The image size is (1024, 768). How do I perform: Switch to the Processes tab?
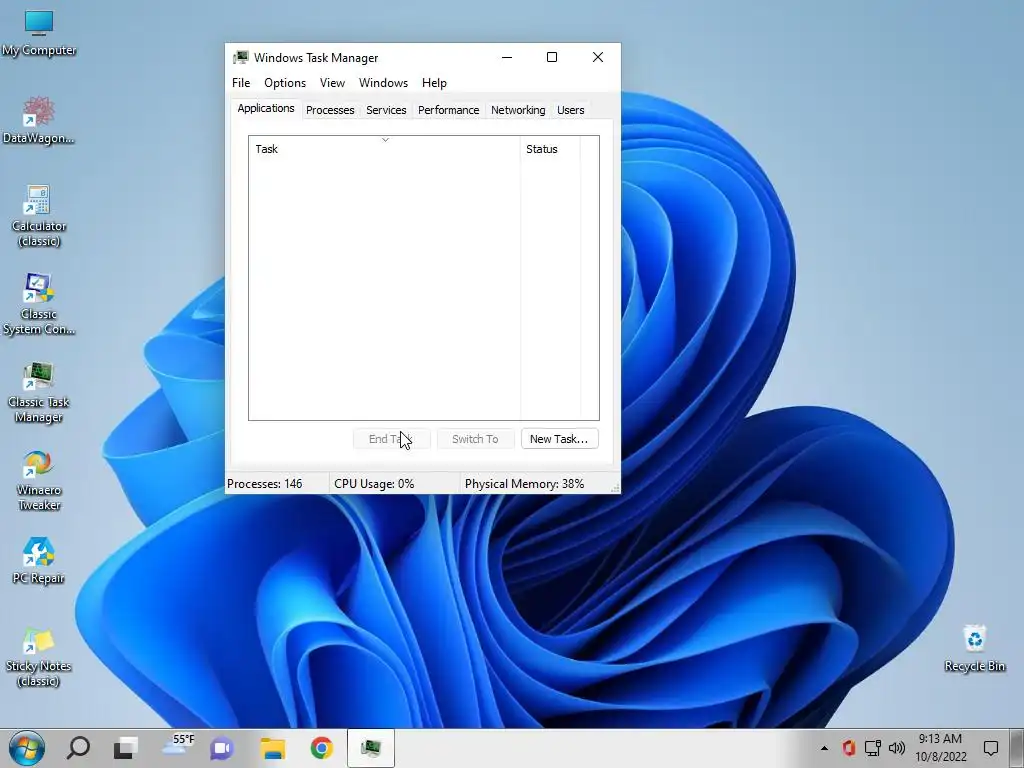330,110
